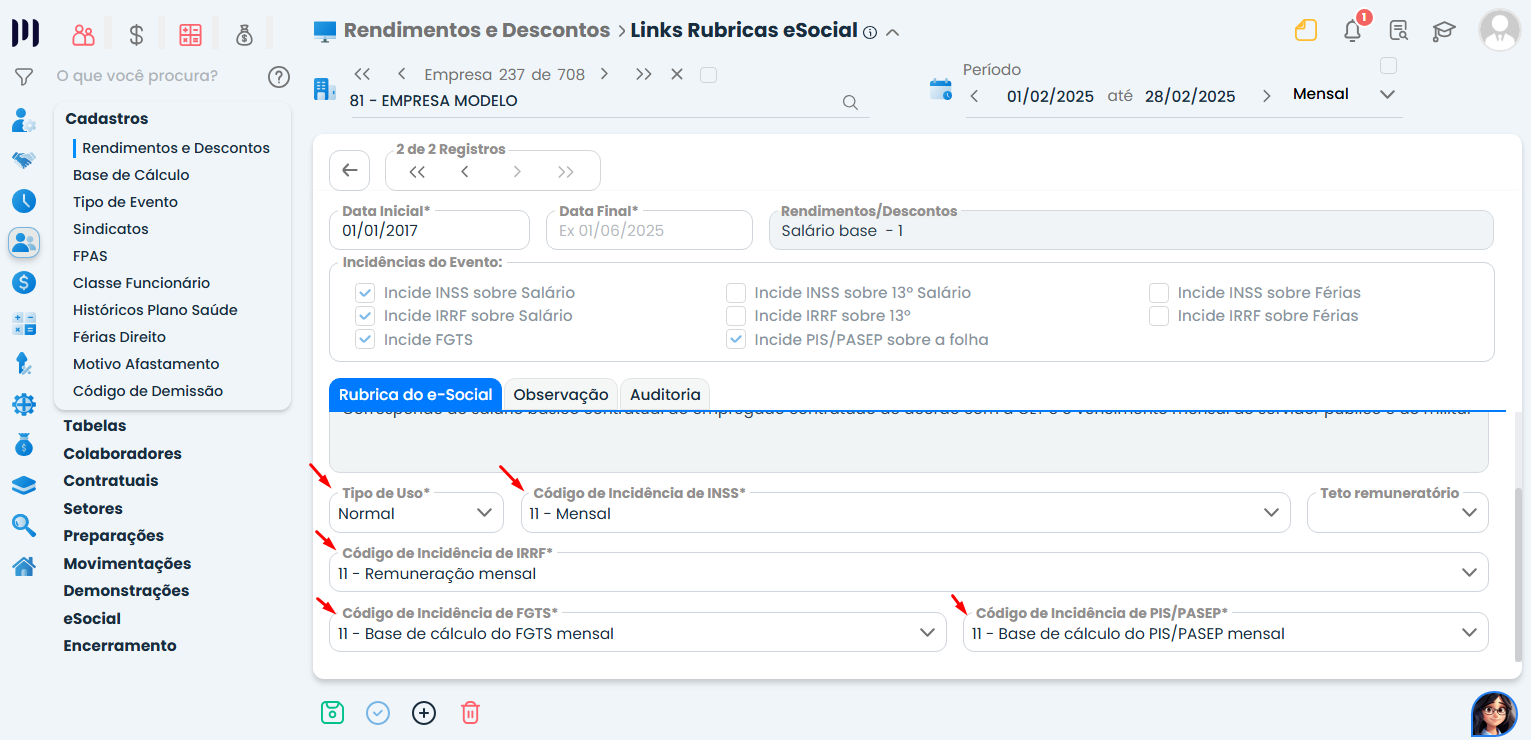This screenshot has height=740, width=1531.
Task: Jump to the first record
Action: point(417,172)
